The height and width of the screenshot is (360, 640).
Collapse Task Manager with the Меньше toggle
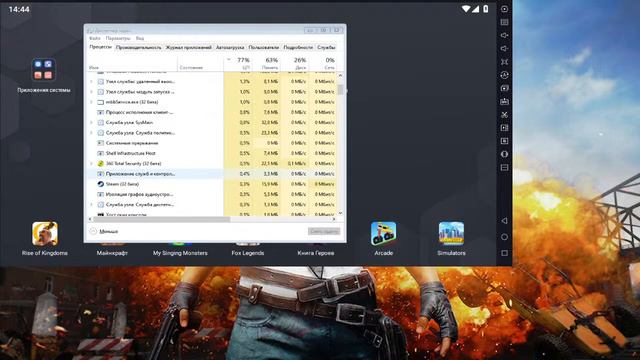point(104,231)
